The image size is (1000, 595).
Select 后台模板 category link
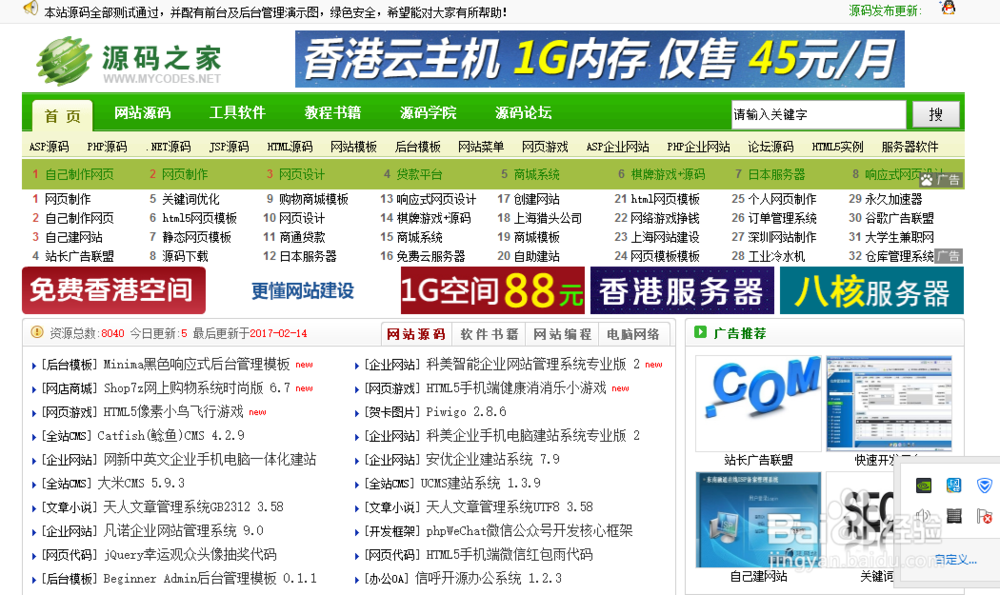tap(418, 147)
